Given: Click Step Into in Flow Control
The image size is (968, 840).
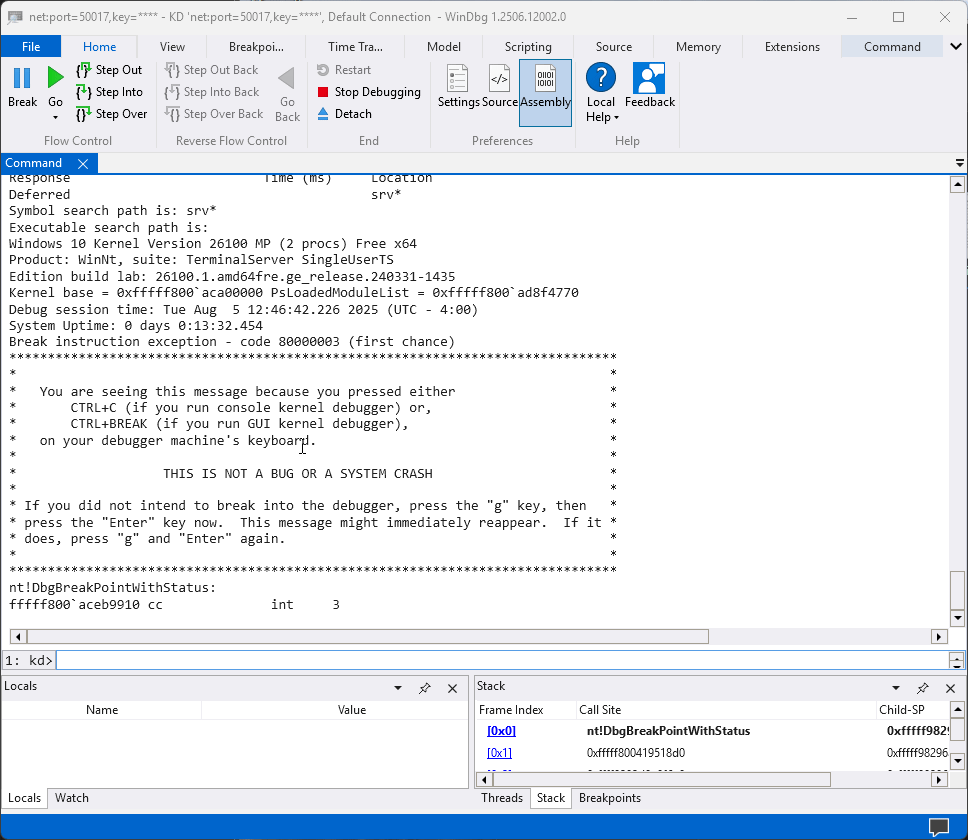Looking at the screenshot, I should [109, 92].
